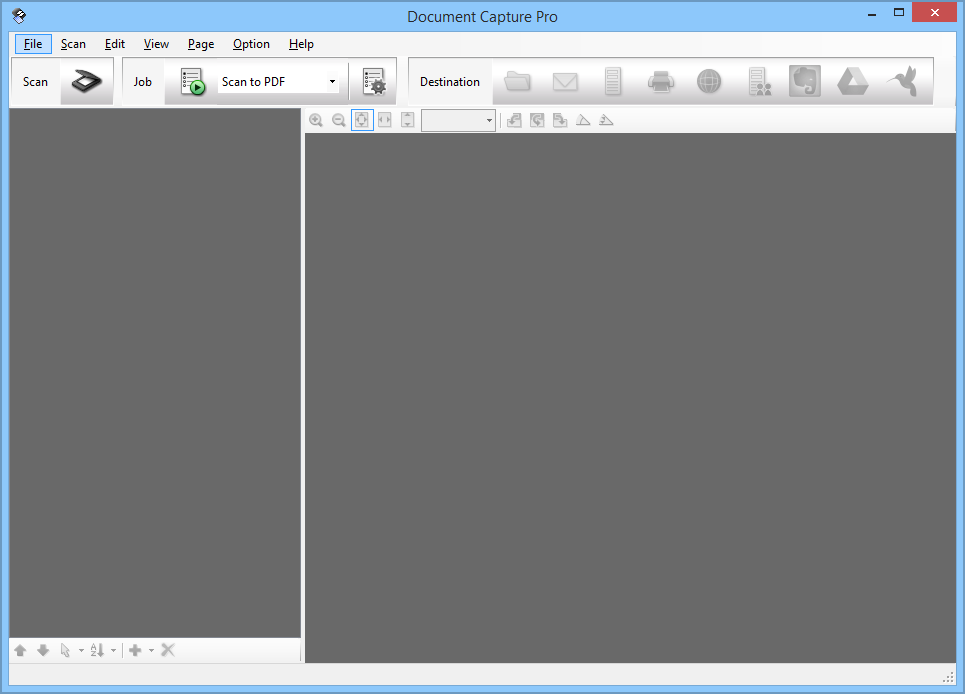The height and width of the screenshot is (694, 965).
Task: Open the Scan to PDF job dropdown
Action: click(x=332, y=81)
